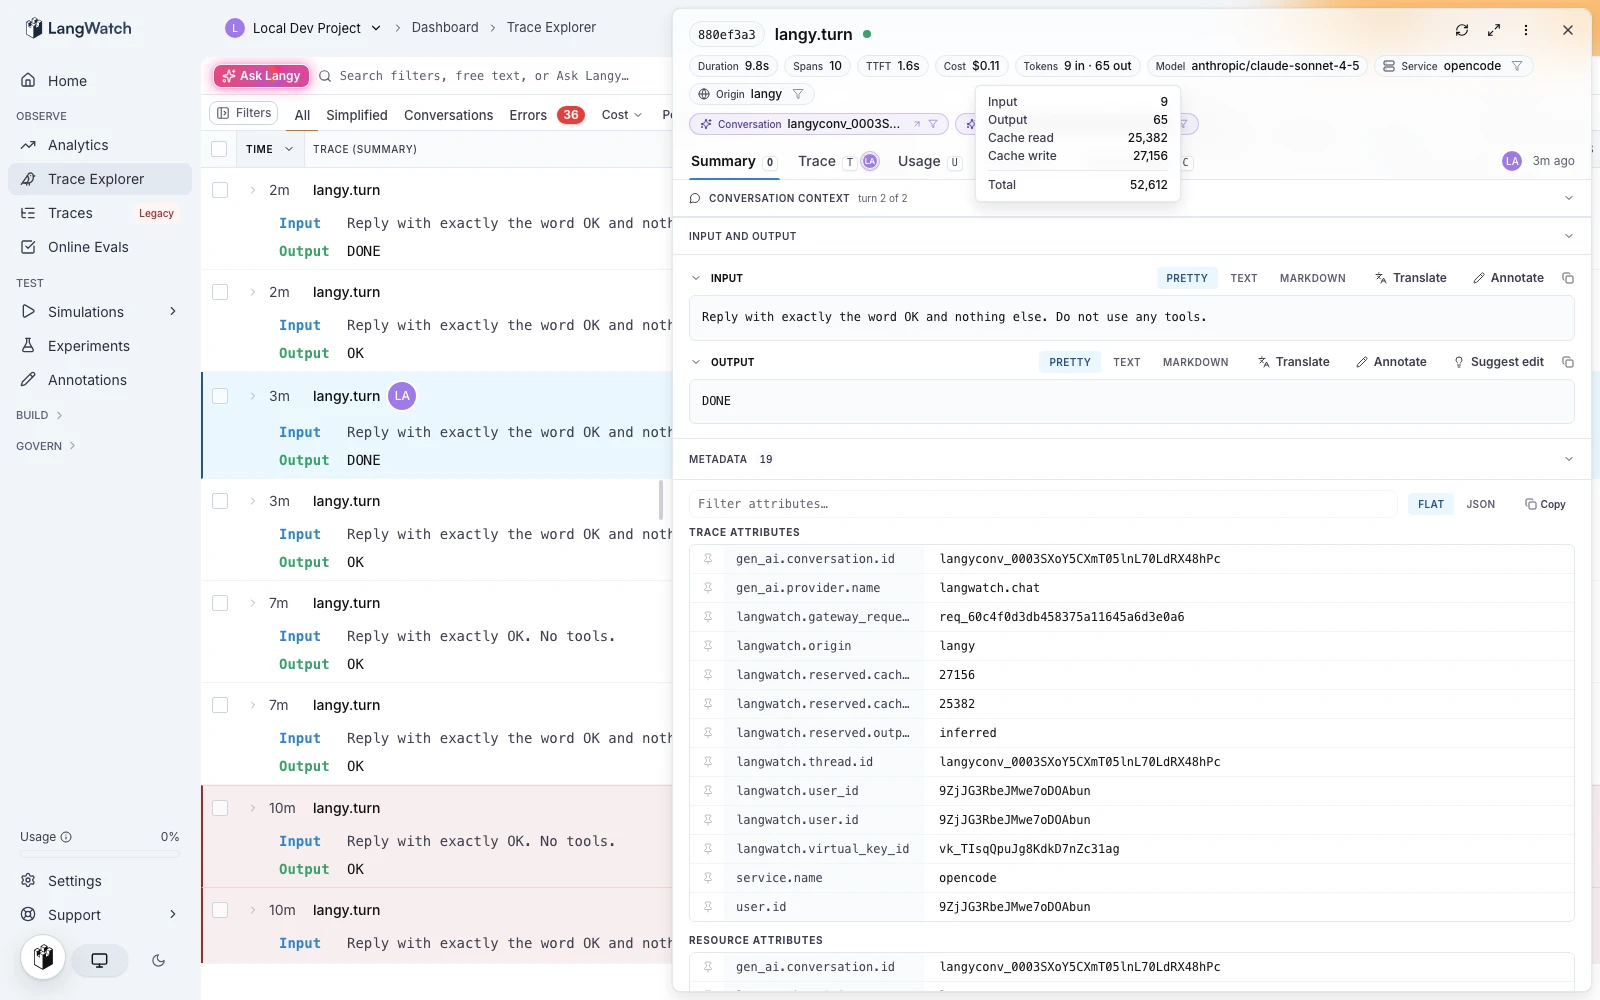Filter by service opencode

1517,66
